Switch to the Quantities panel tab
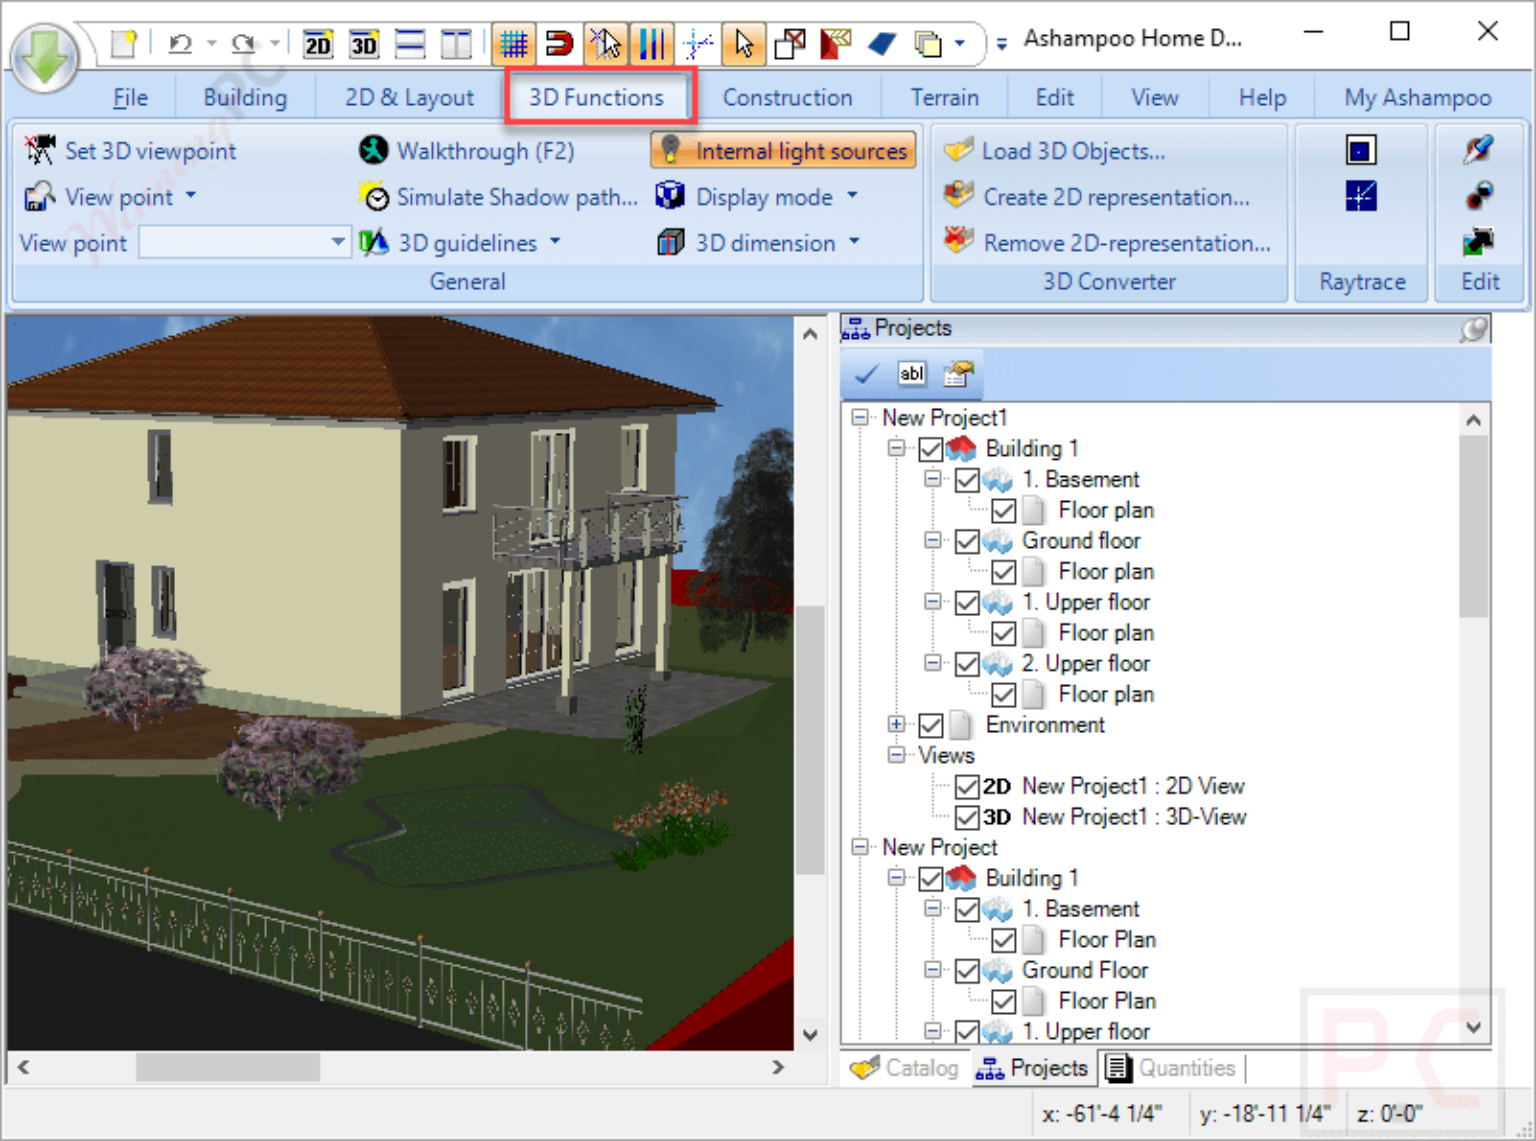This screenshot has width=1536, height=1141. [x=1171, y=1068]
